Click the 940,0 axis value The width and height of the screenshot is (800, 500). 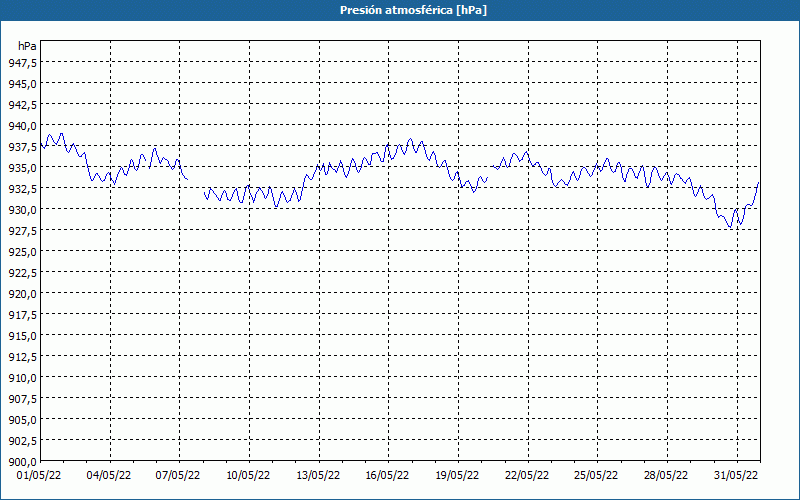[x=22, y=126]
